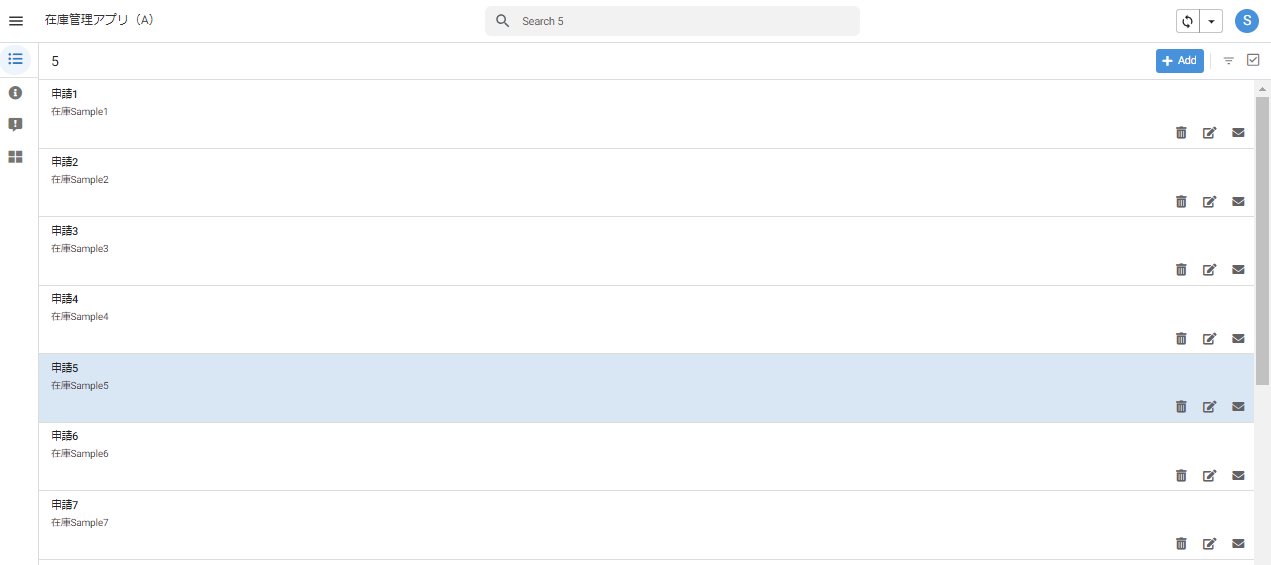Open the 申請2 list entry
The image size is (1271, 565).
click(x=646, y=183)
